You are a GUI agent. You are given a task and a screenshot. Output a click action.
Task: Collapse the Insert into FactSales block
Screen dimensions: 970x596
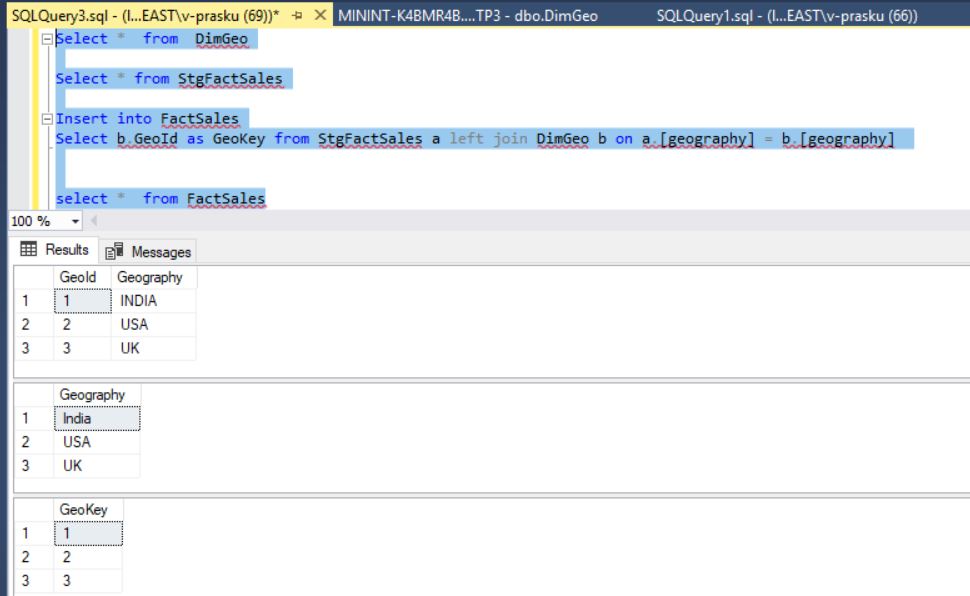click(x=47, y=119)
